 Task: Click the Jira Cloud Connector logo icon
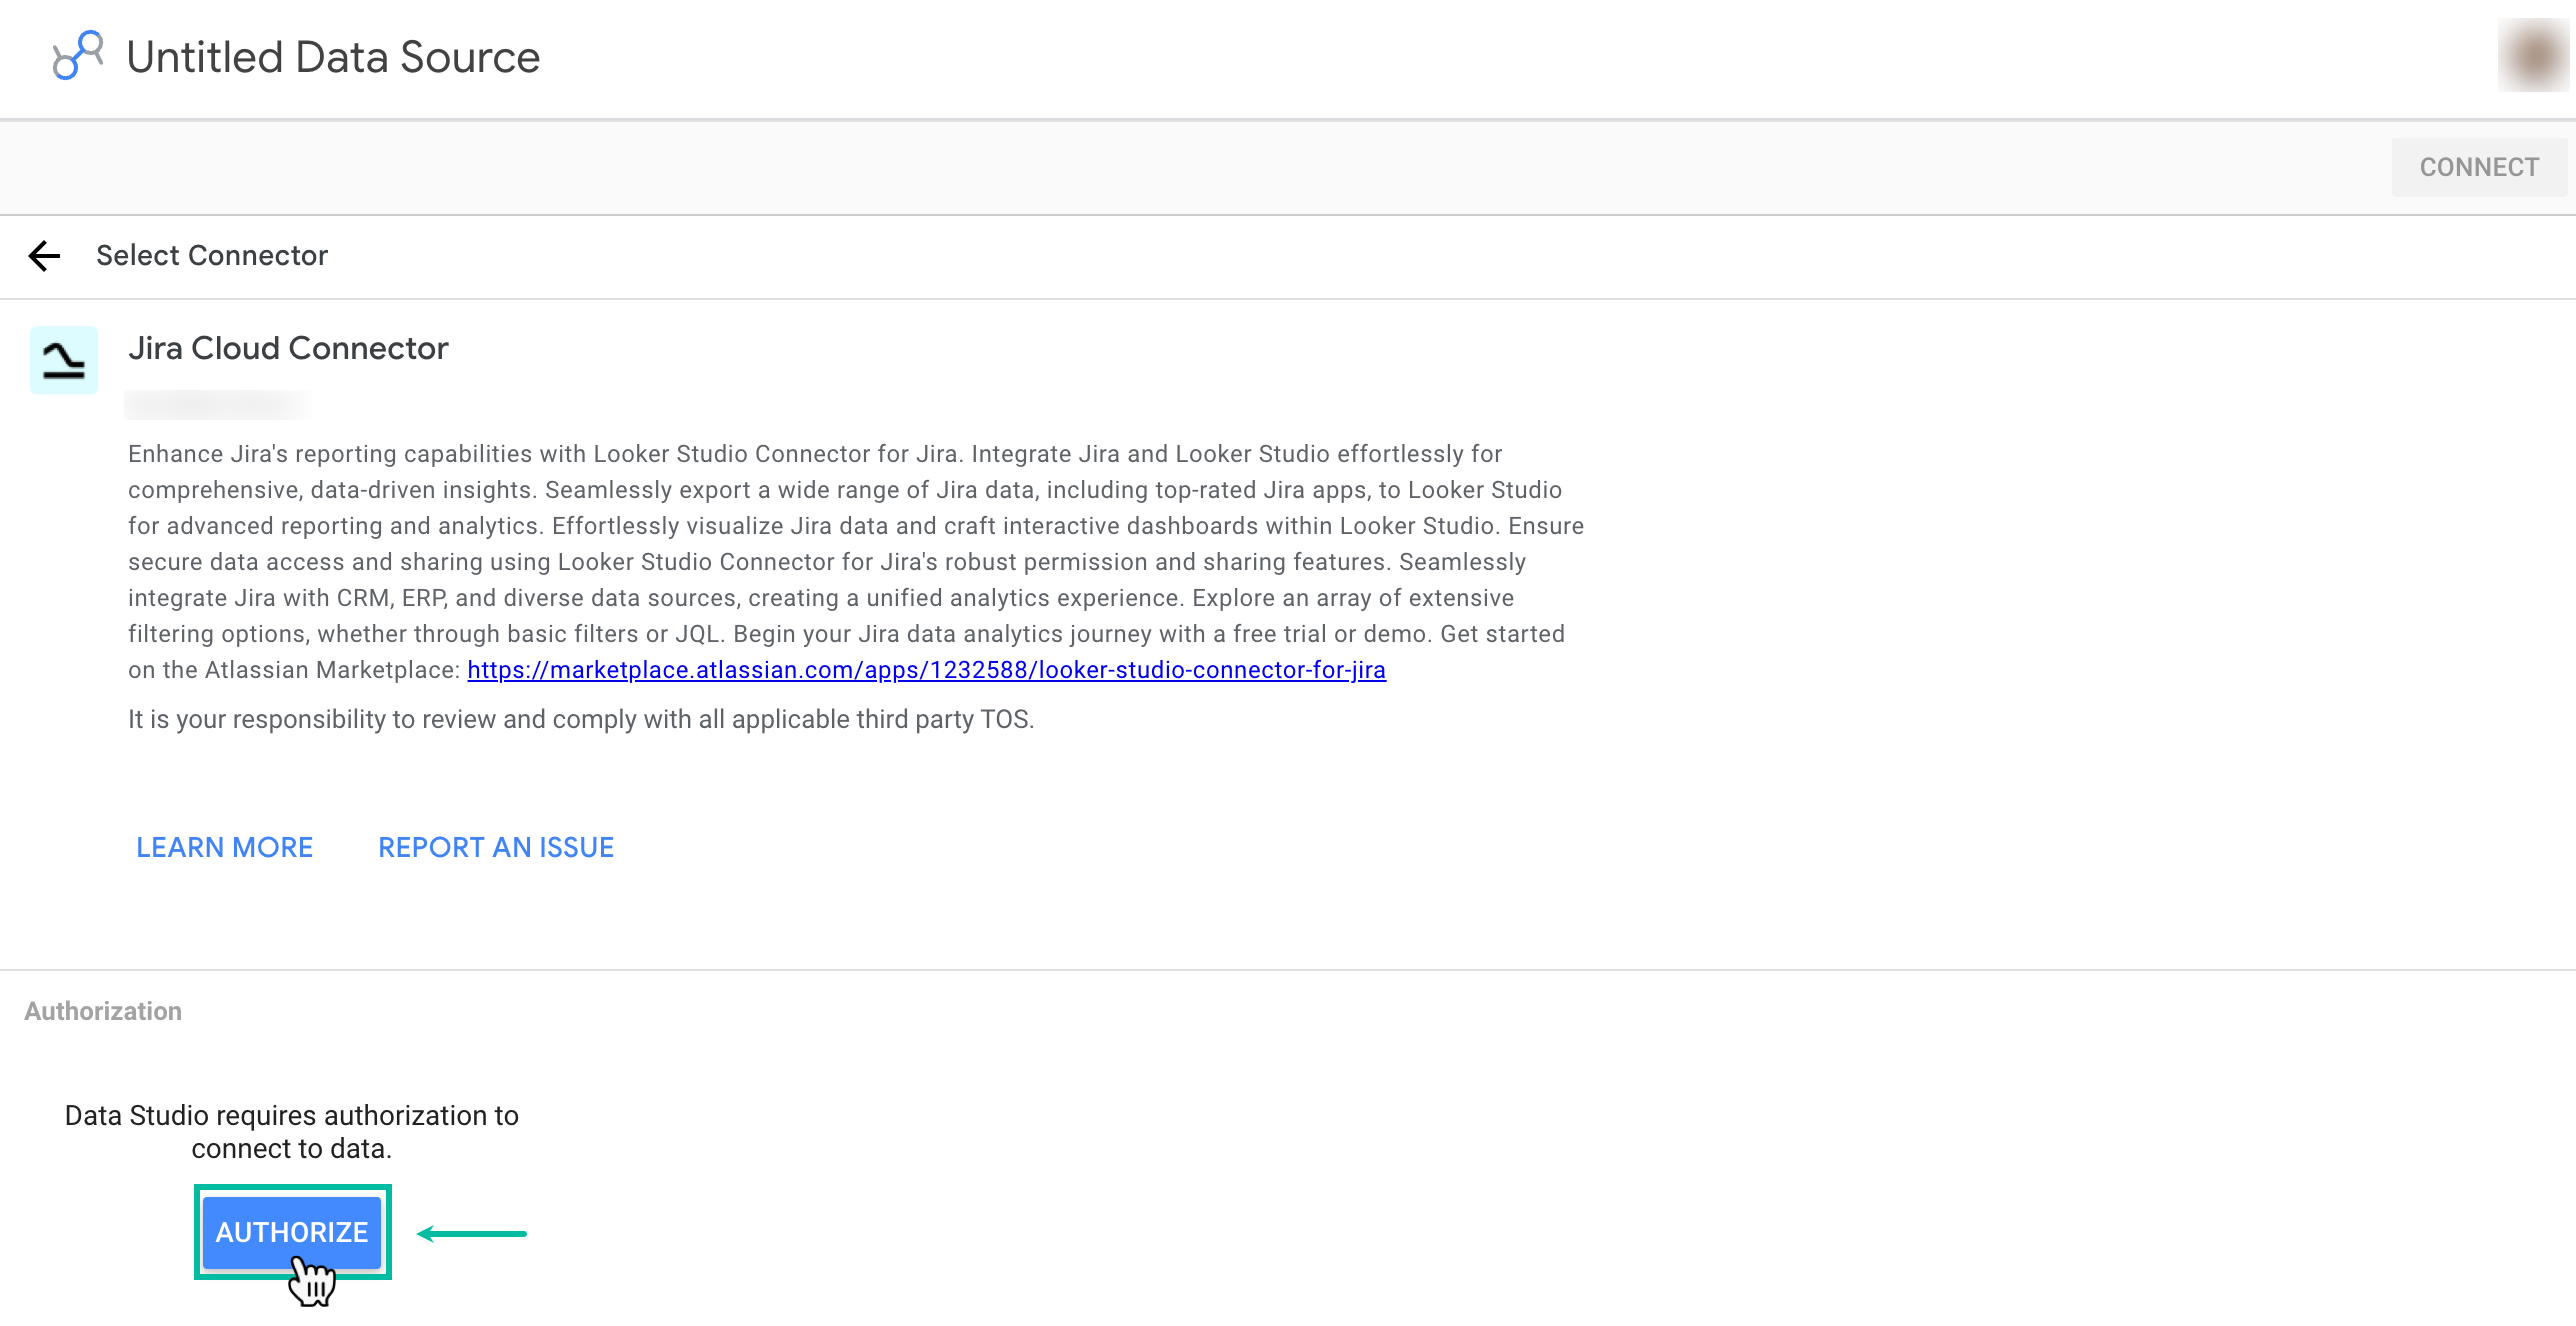[64, 360]
